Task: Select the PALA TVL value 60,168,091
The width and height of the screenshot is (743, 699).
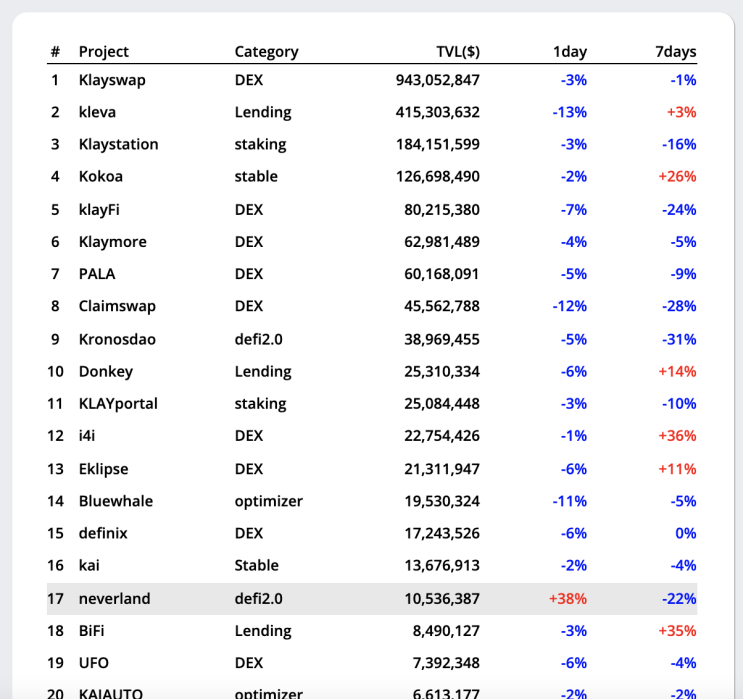Action: click(x=441, y=274)
